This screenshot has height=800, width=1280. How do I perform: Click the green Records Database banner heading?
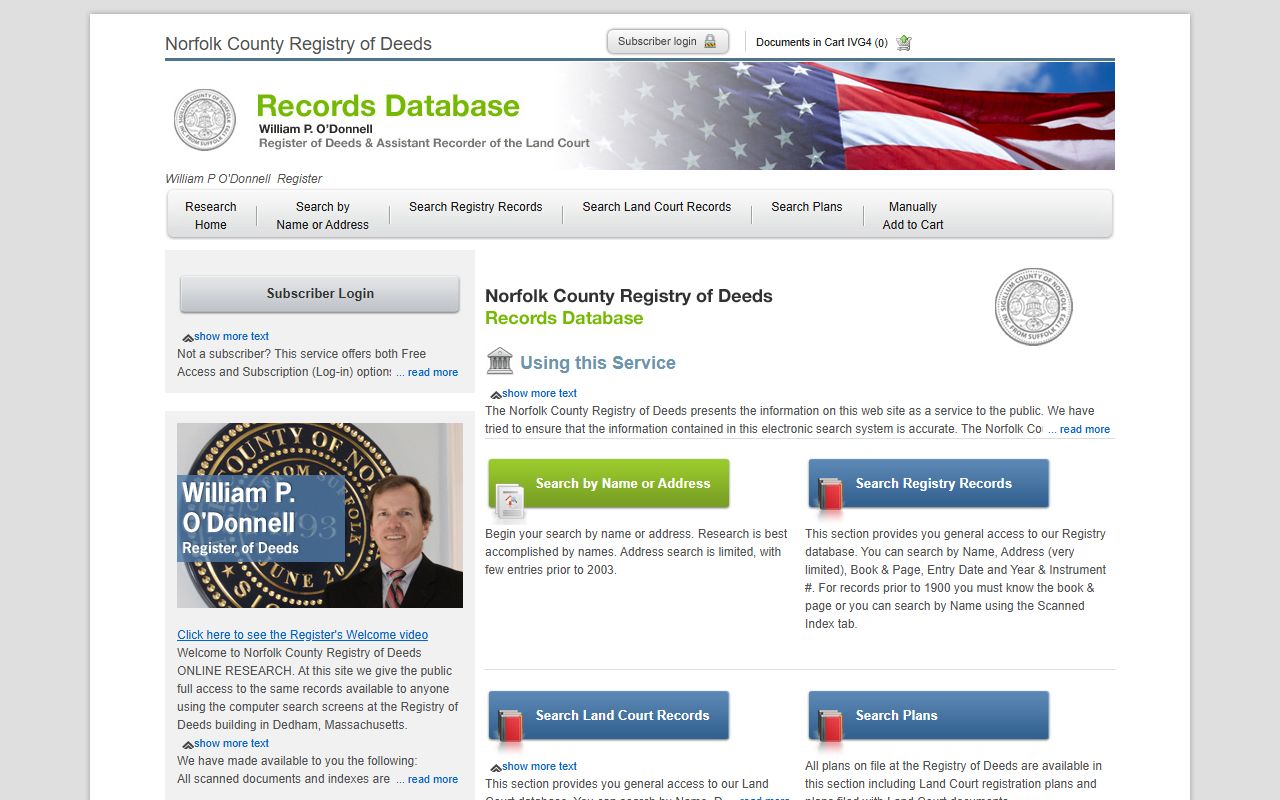click(388, 106)
